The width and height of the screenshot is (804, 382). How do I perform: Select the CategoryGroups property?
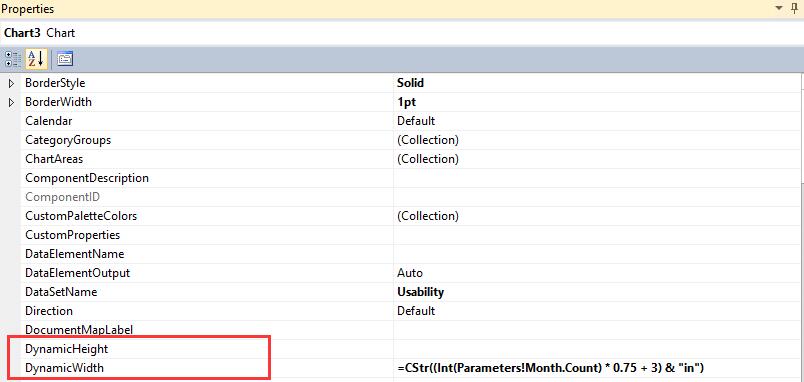[68, 140]
